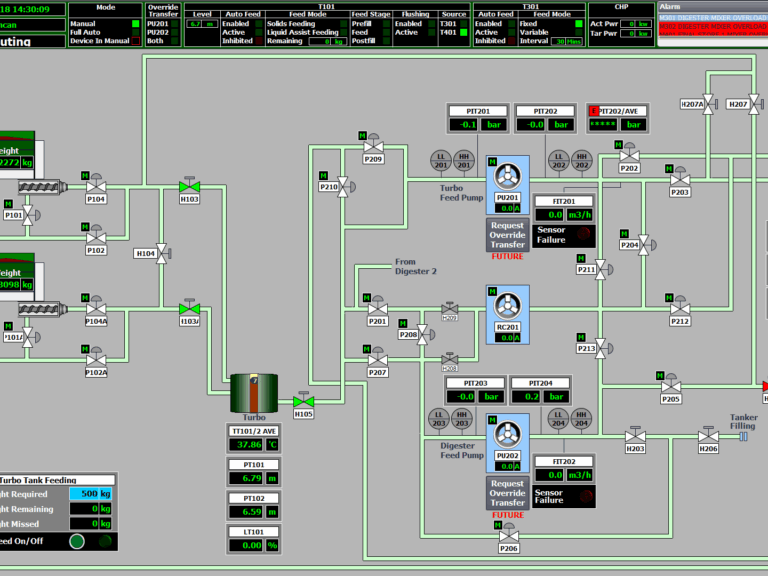
Task: Select the RC201 recirculation pump icon
Action: pyautogui.click(x=507, y=305)
